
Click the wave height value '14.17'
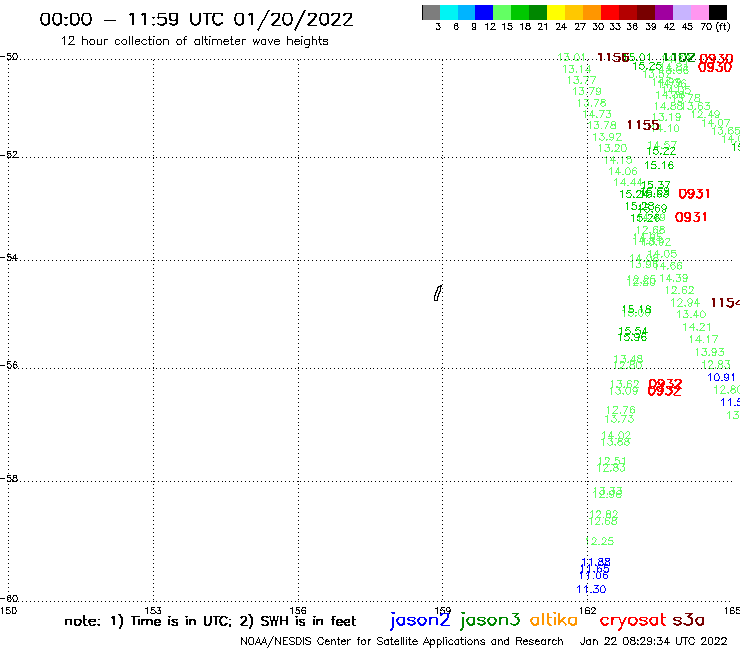(703, 339)
